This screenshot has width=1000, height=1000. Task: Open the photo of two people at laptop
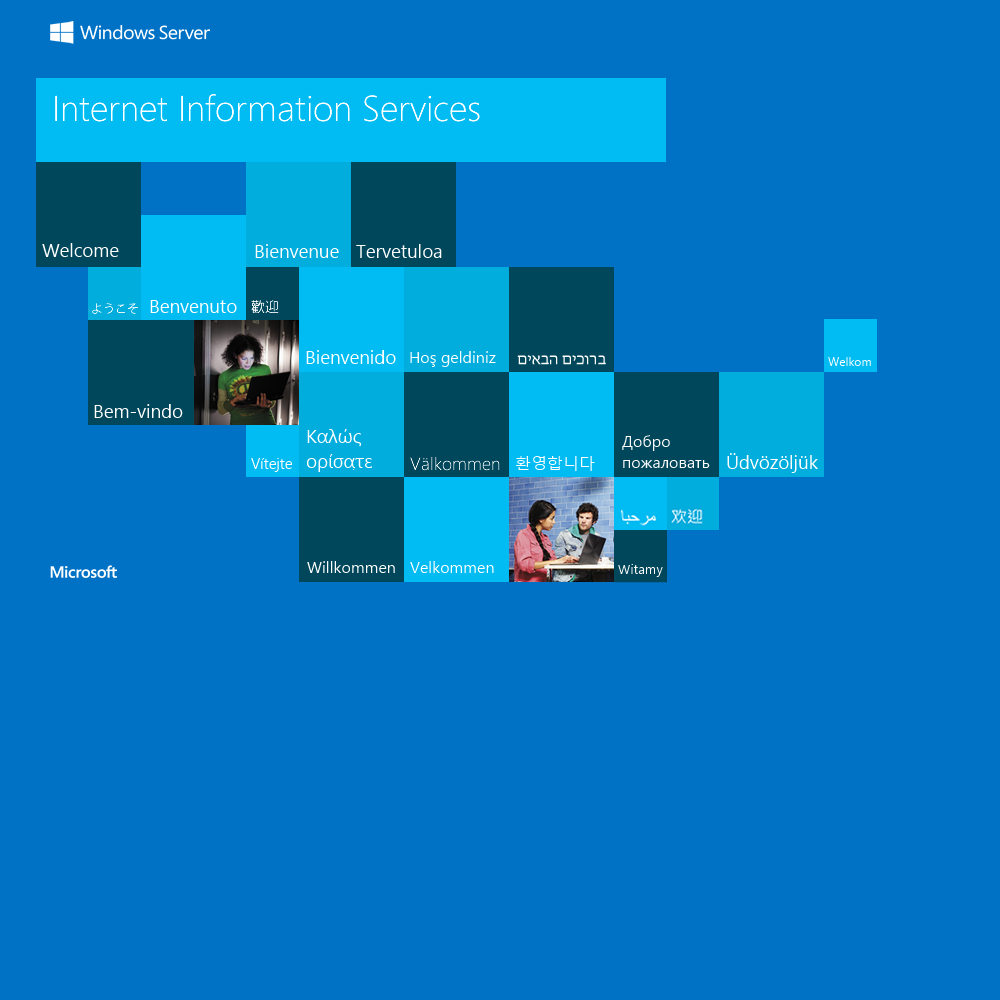(x=561, y=529)
